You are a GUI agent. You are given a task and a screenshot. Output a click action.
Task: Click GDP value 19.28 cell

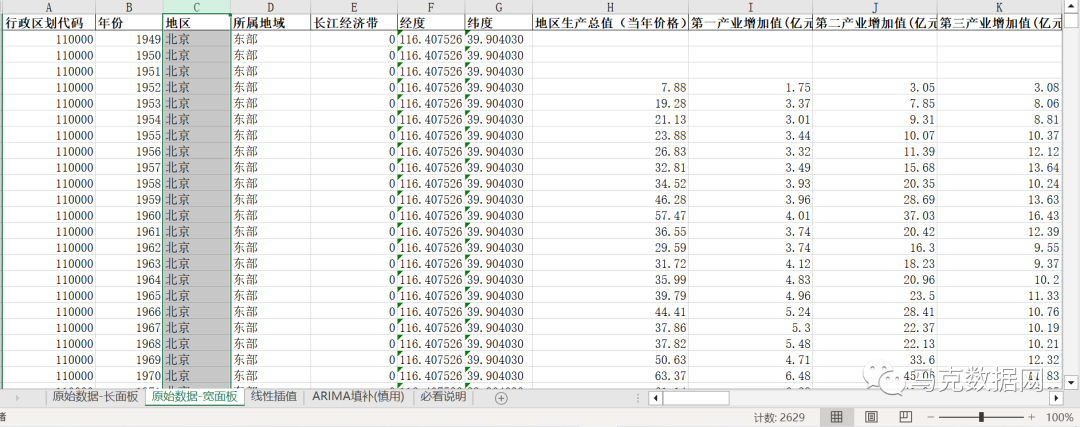coord(610,103)
